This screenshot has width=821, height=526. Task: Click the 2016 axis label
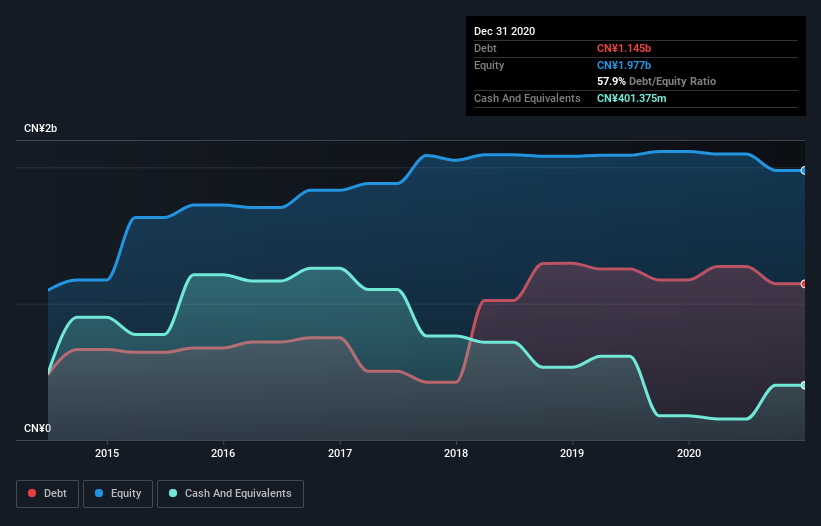click(223, 453)
